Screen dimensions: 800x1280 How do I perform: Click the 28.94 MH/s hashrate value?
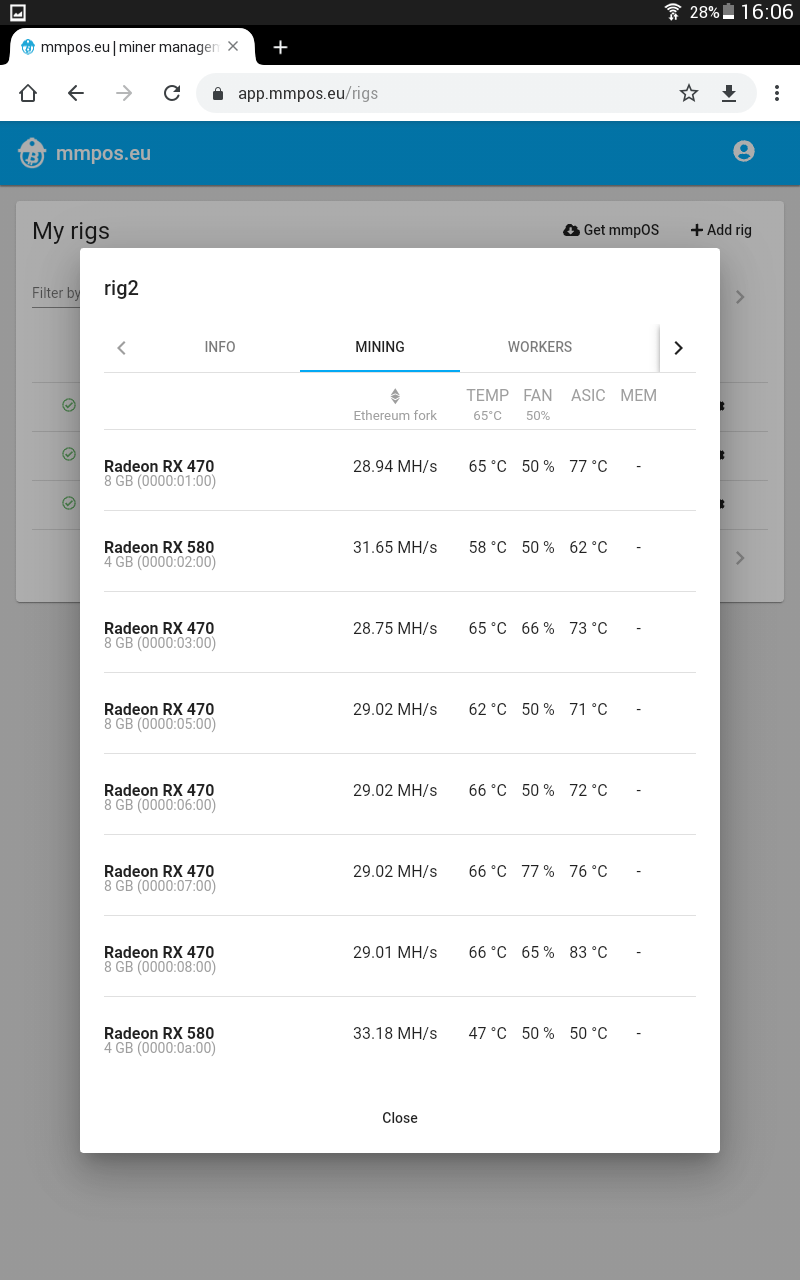(395, 466)
